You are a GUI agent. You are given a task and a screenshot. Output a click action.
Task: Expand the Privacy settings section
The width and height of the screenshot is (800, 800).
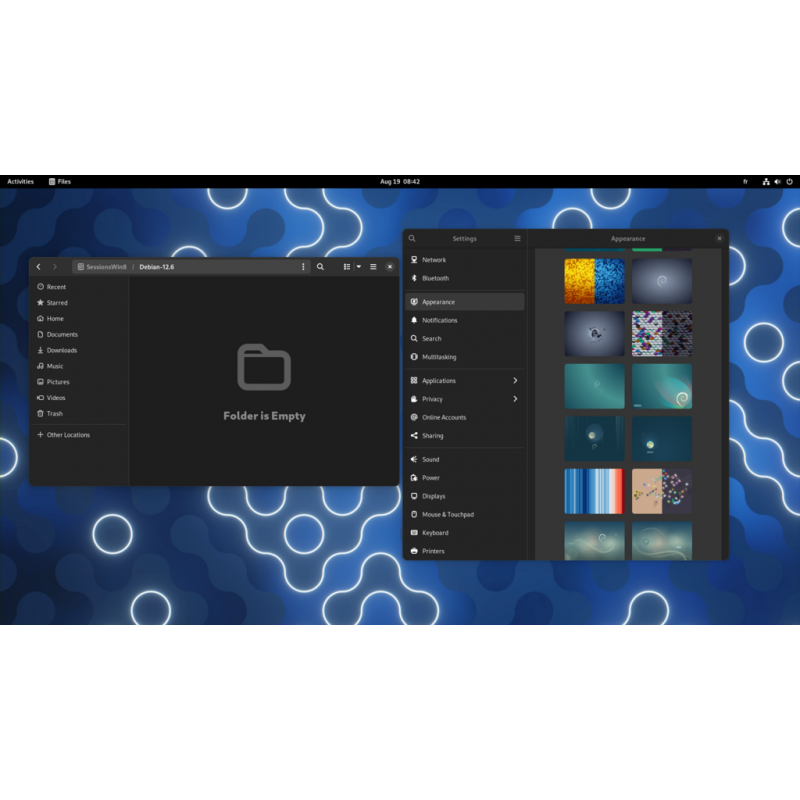click(x=515, y=399)
